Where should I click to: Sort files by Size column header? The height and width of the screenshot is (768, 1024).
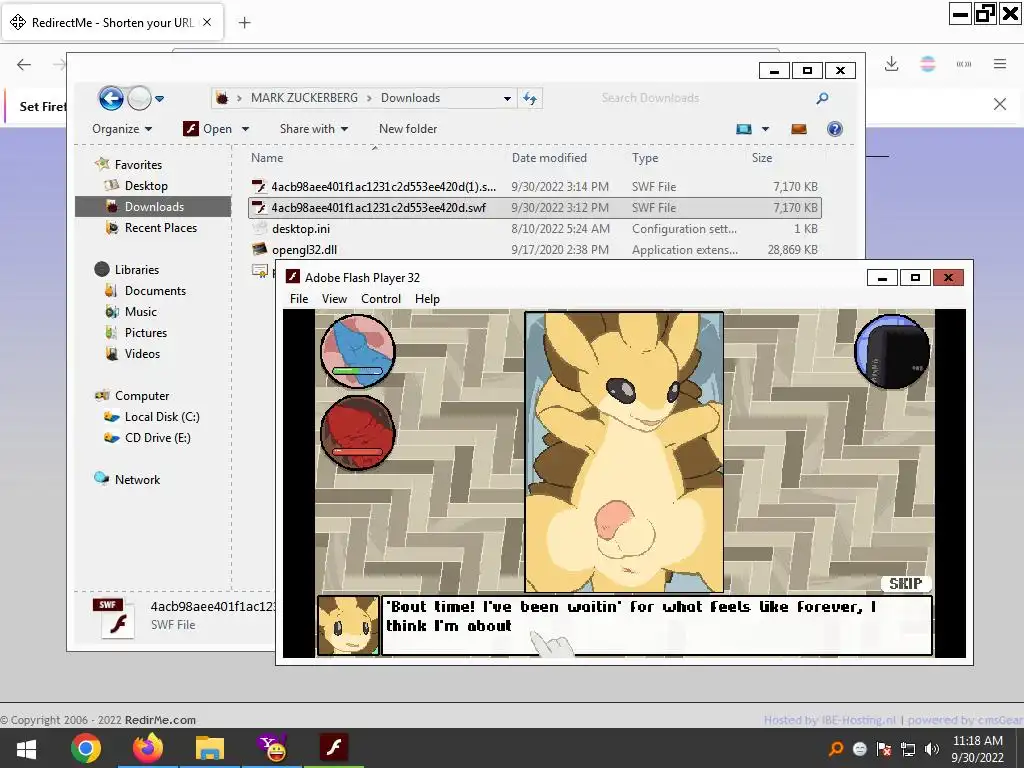[761, 157]
